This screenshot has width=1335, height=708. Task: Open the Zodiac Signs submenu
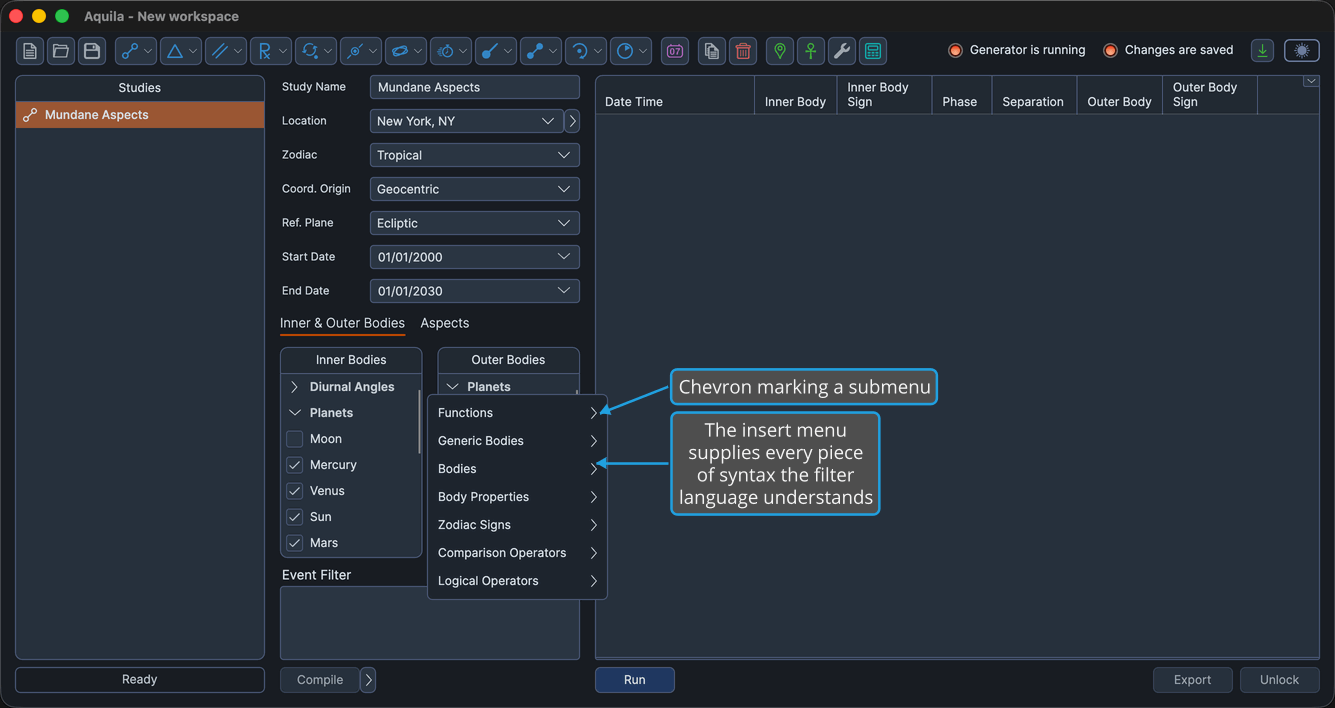click(x=517, y=525)
